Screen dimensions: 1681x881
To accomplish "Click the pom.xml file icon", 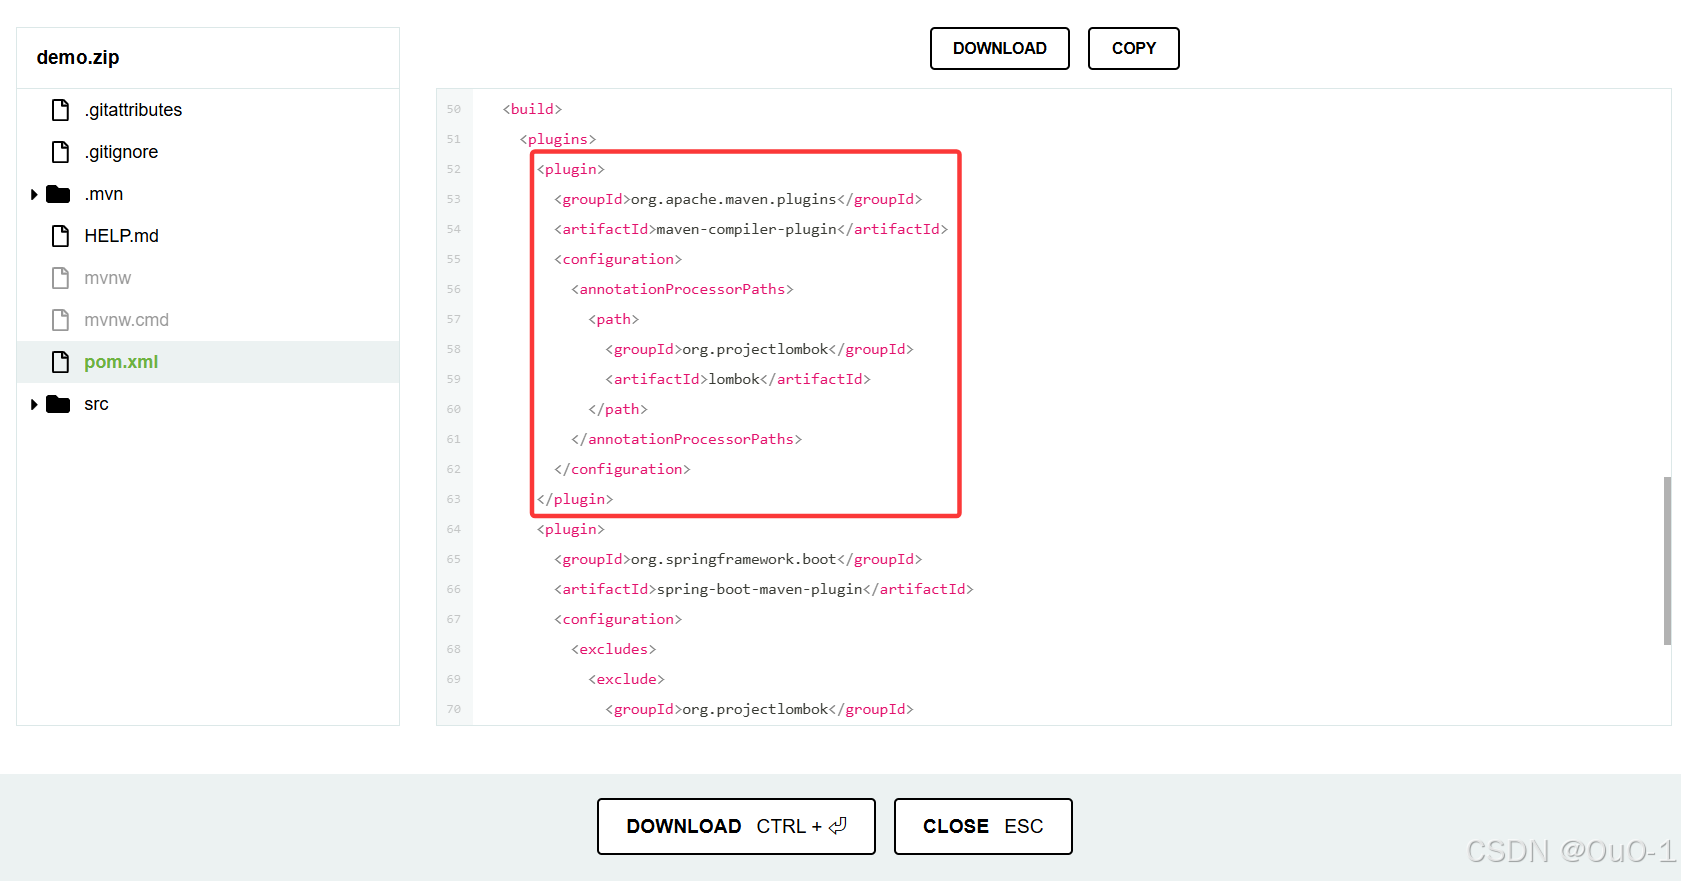I will [60, 362].
